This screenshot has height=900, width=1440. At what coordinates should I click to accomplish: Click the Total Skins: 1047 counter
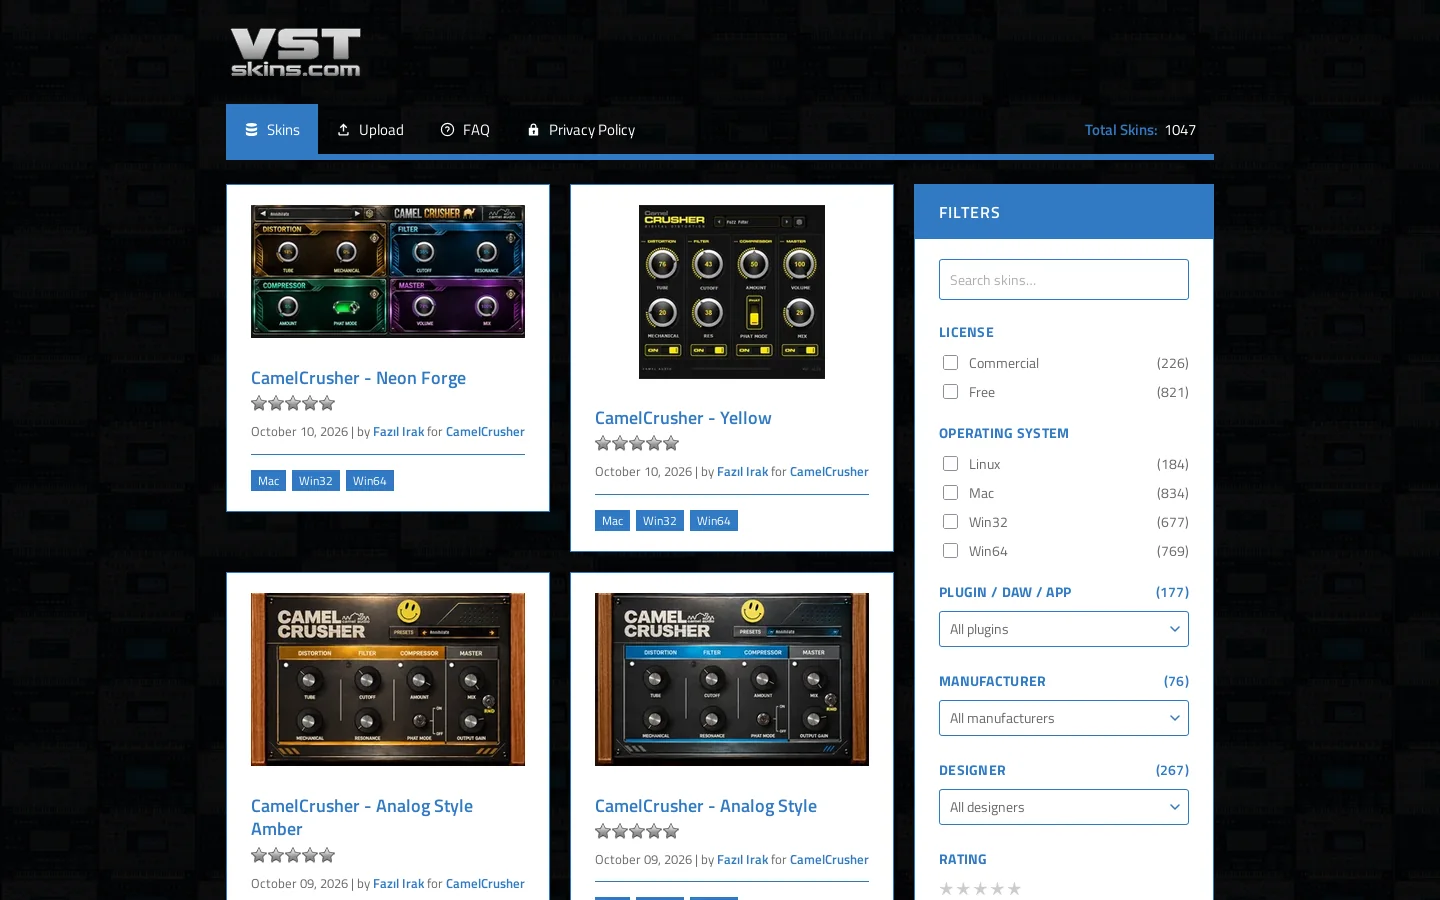(1140, 130)
